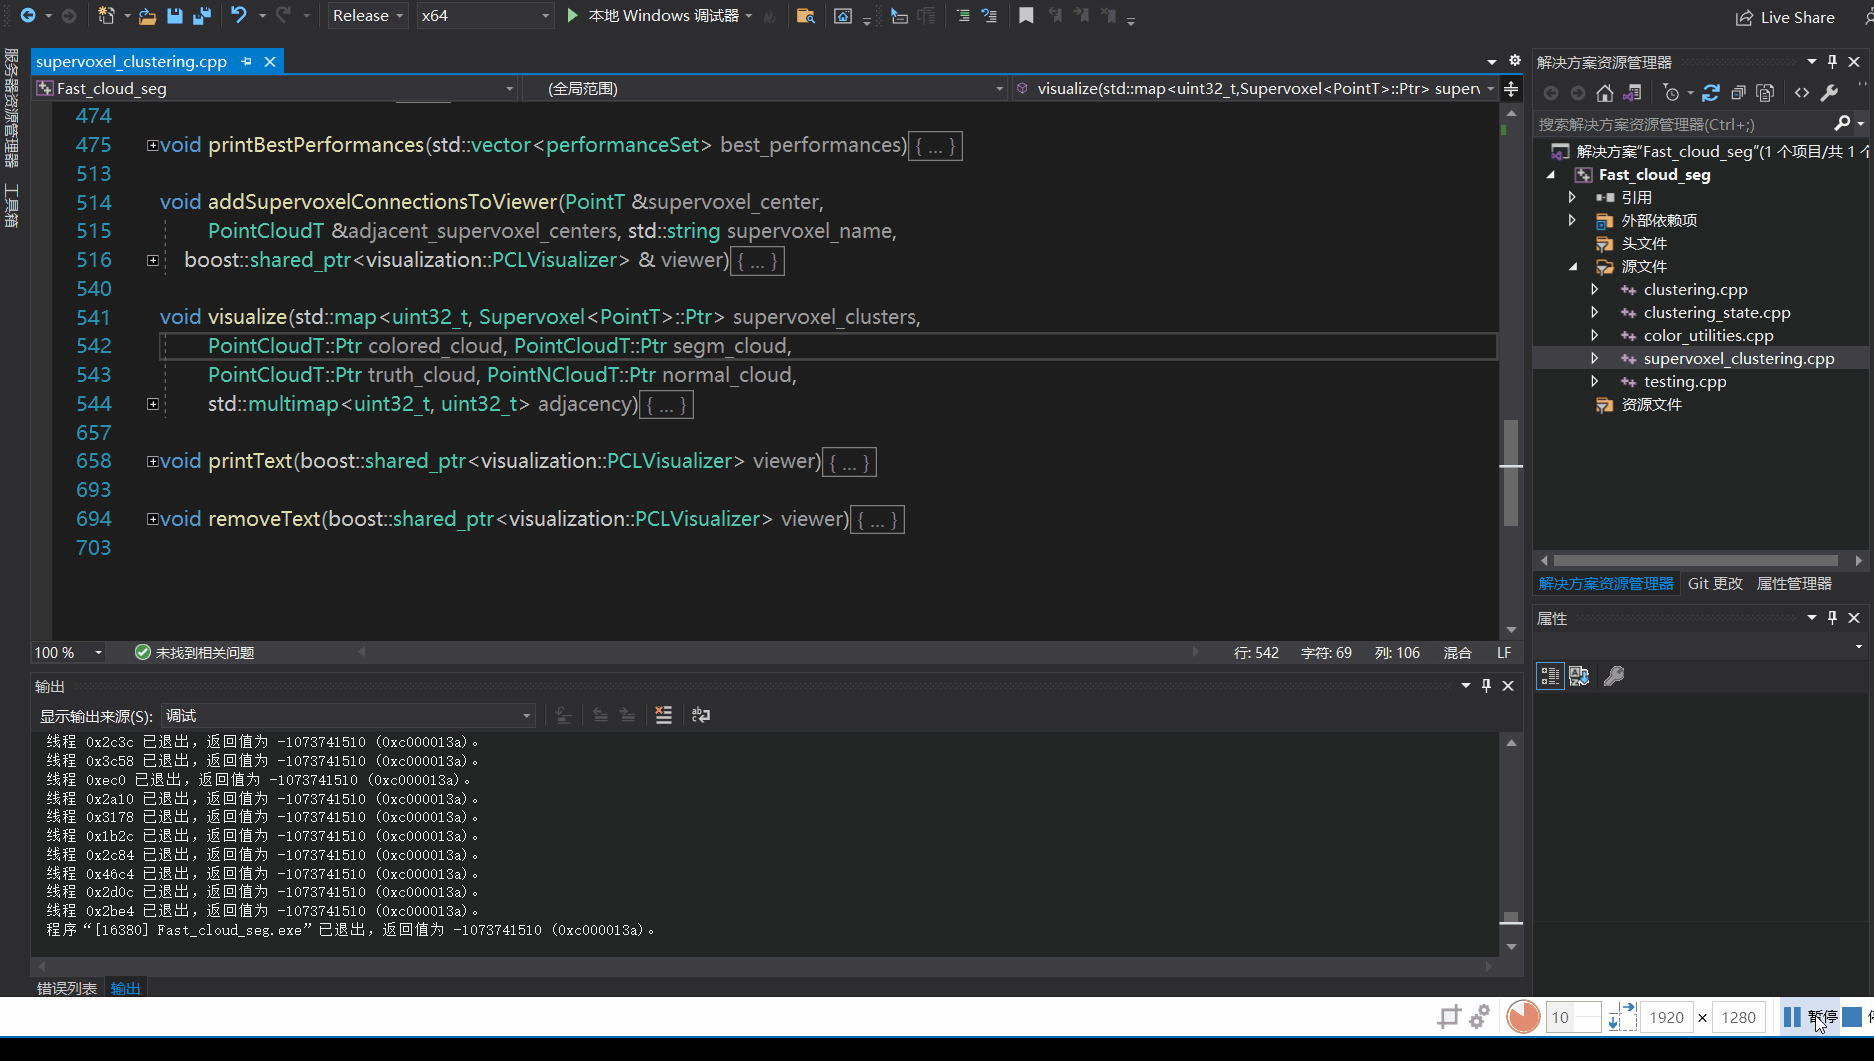Toggle categorized view in Properties panel

(x=1550, y=676)
